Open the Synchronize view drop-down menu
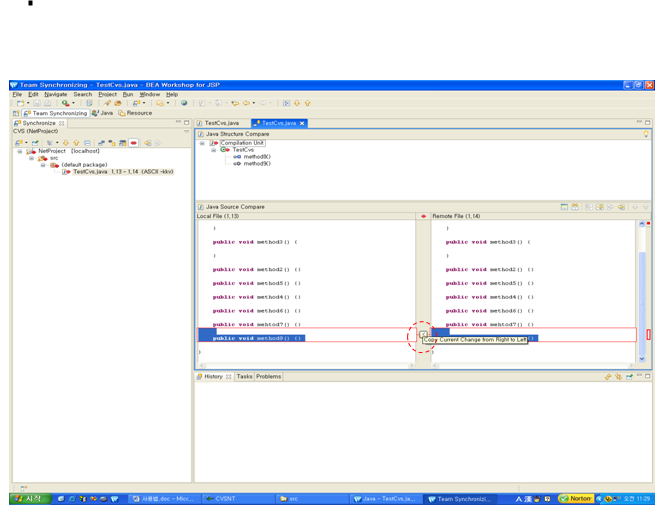The image size is (664, 511). point(186,132)
